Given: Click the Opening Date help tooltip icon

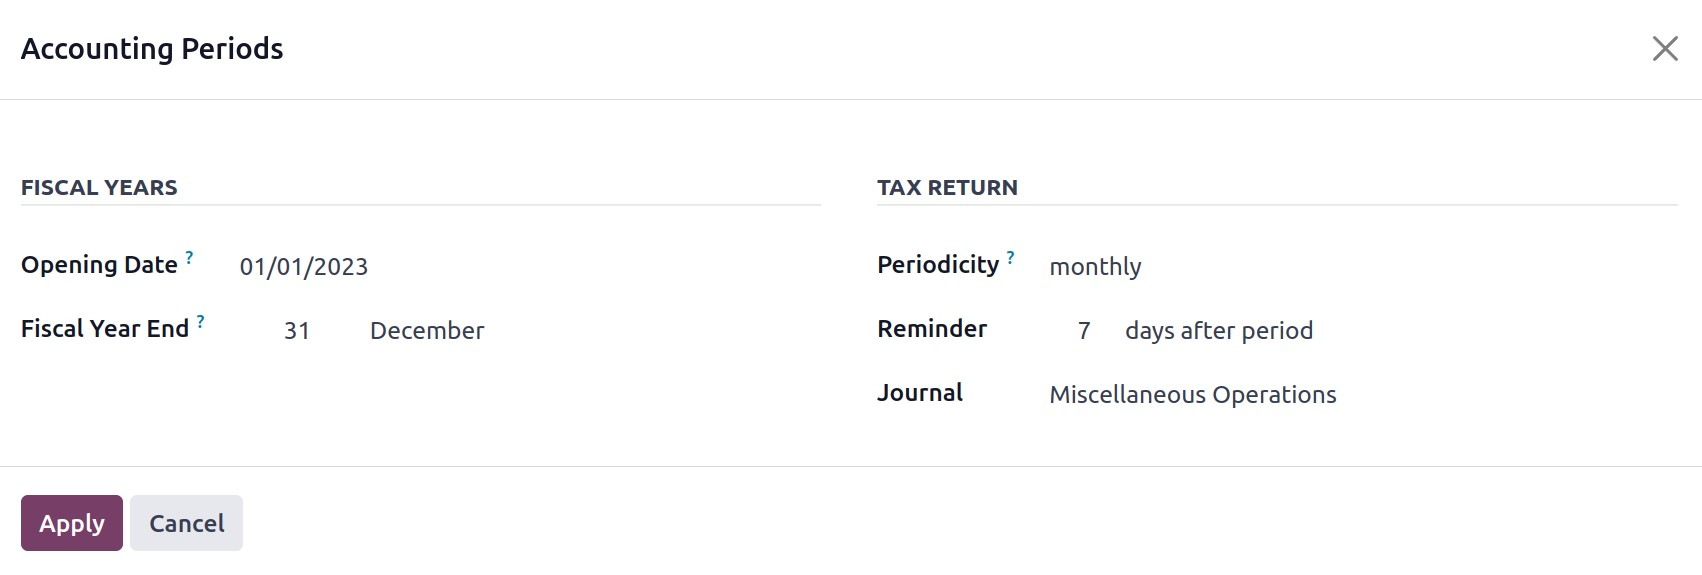Looking at the screenshot, I should click(x=189, y=258).
